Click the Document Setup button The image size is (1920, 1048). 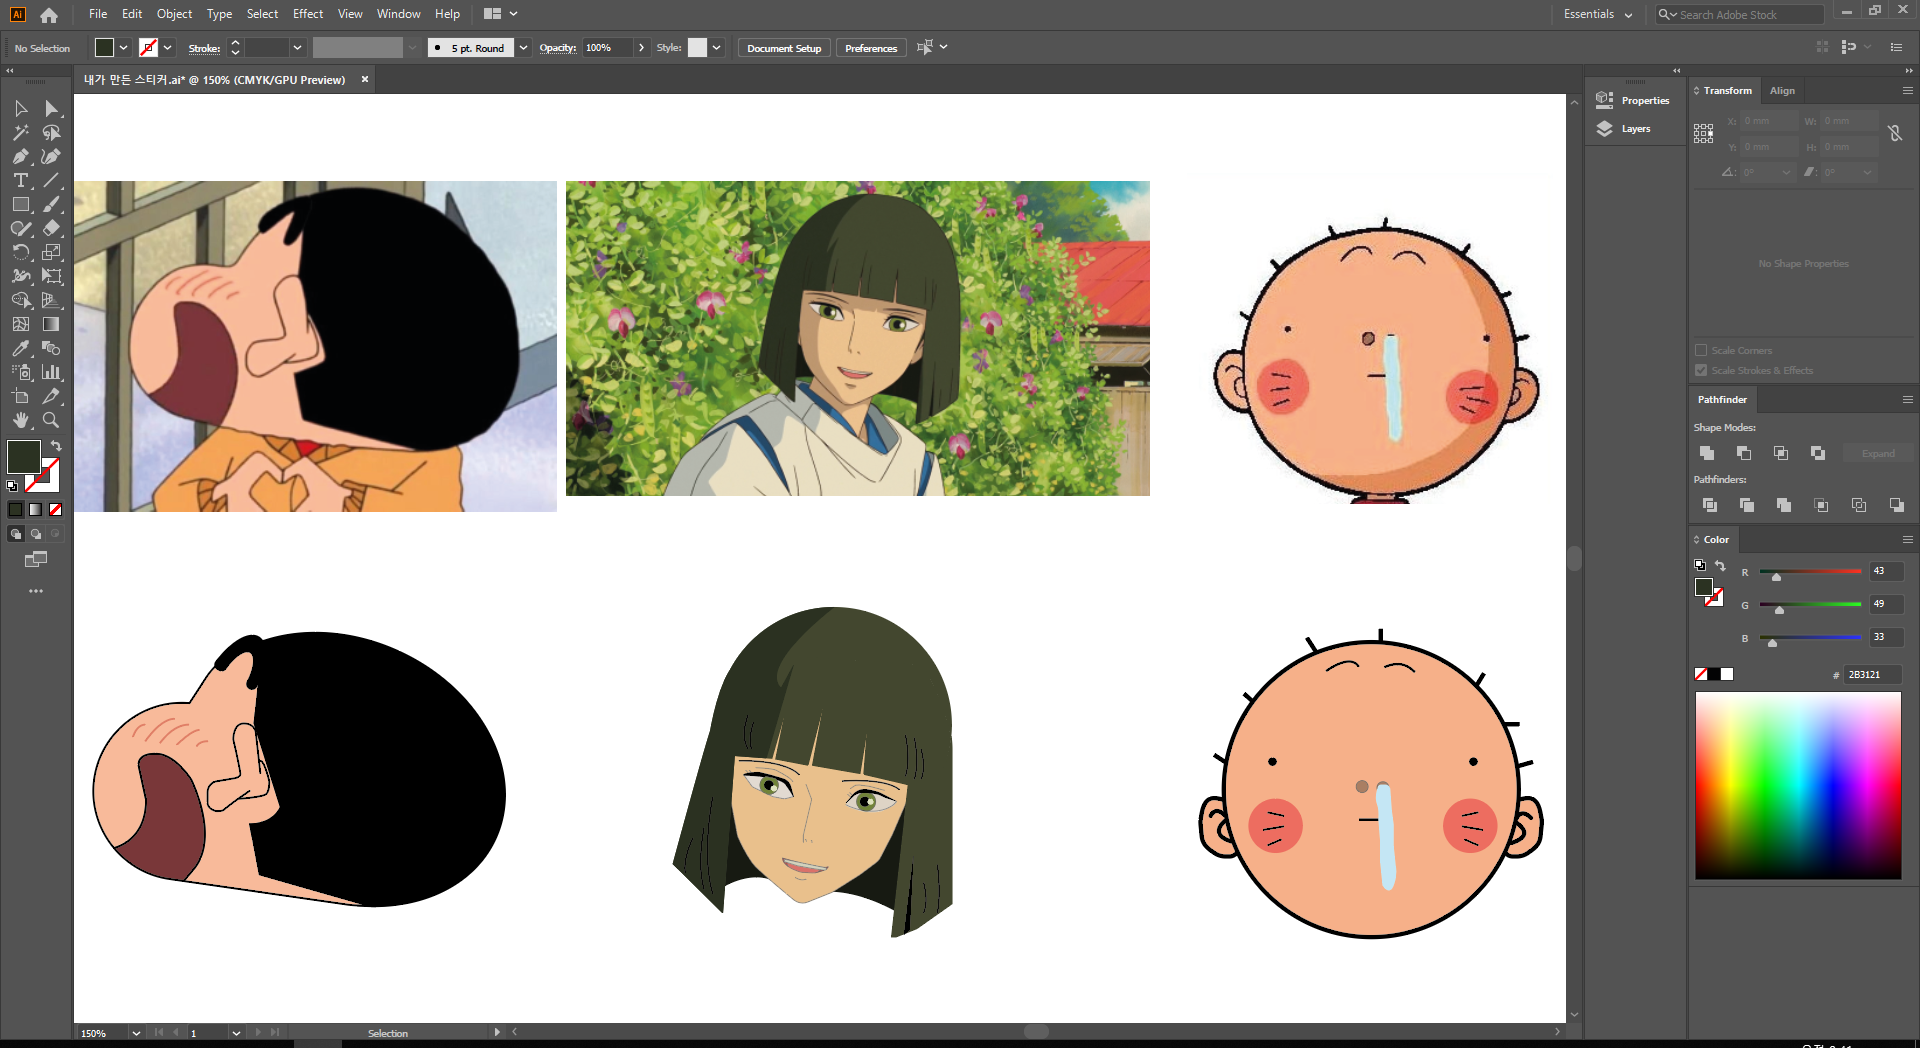[x=784, y=48]
